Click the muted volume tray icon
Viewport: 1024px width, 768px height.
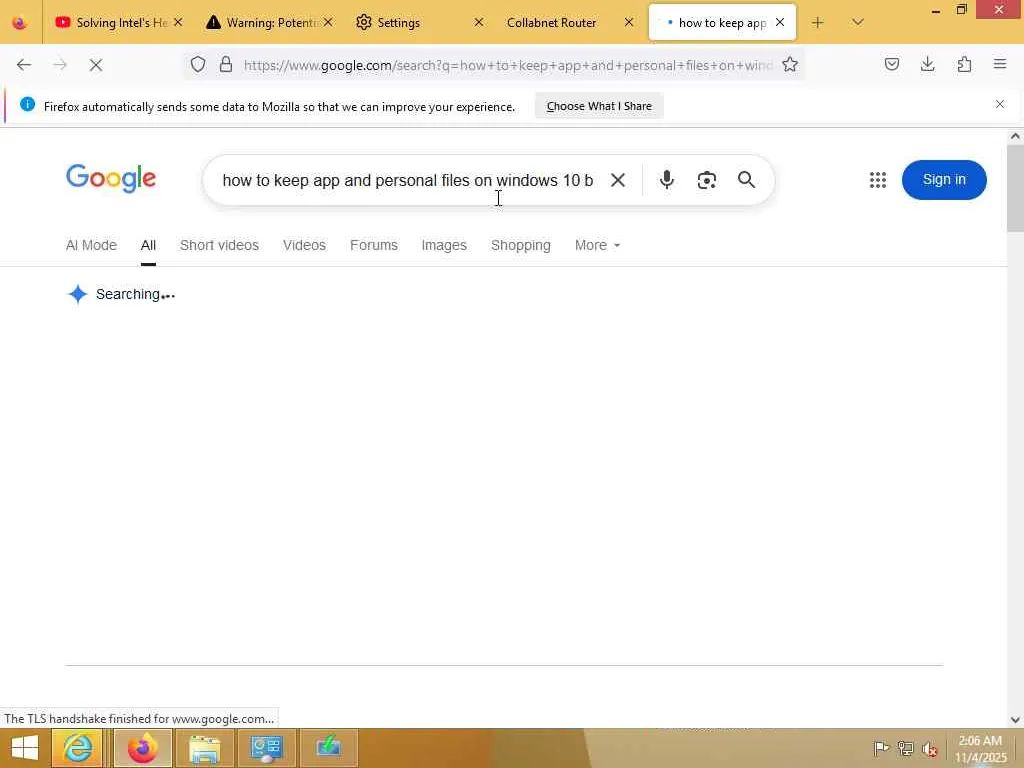pyautogui.click(x=930, y=749)
